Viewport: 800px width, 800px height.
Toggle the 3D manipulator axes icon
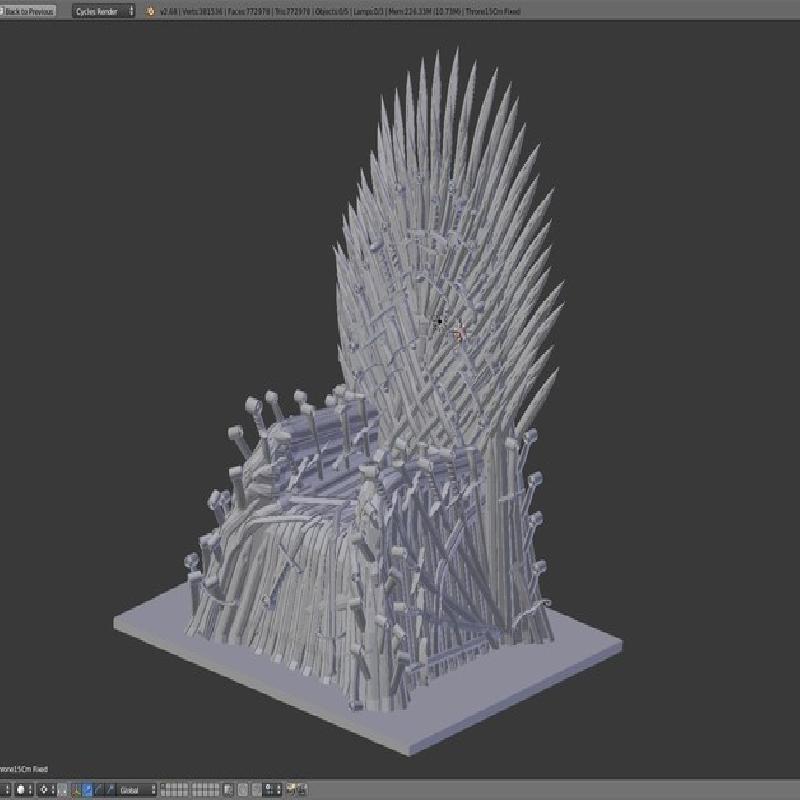click(x=76, y=790)
